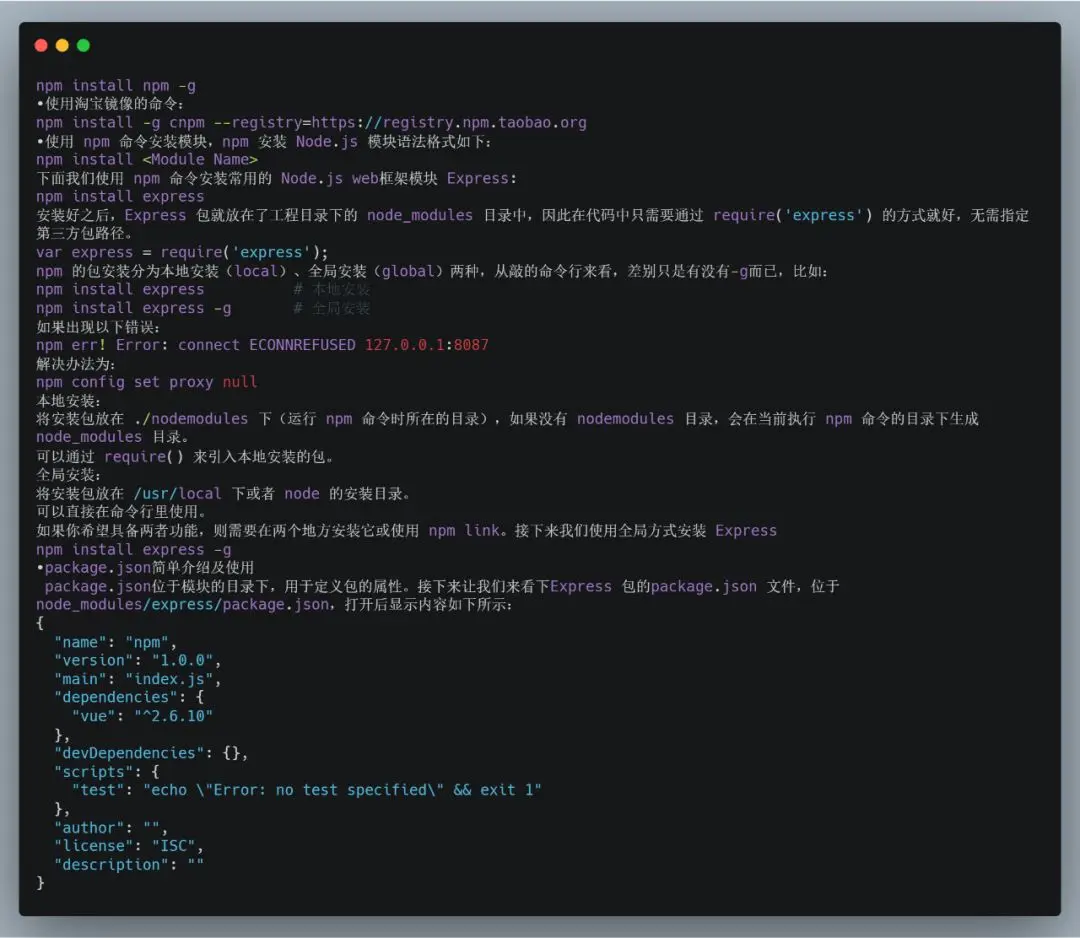The image size is (1080, 938).
Task: Click the comment '# 本地安装'
Action: pos(332,289)
